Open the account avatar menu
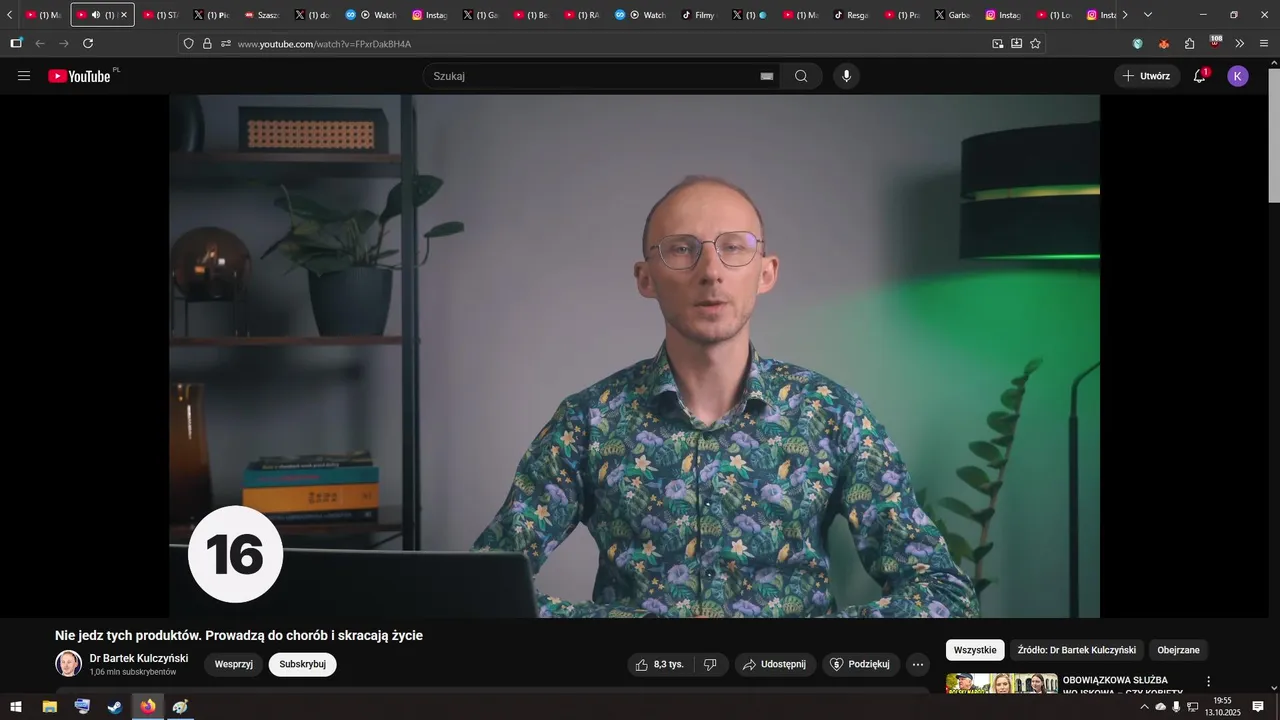This screenshot has height=720, width=1280. pyautogui.click(x=1238, y=76)
